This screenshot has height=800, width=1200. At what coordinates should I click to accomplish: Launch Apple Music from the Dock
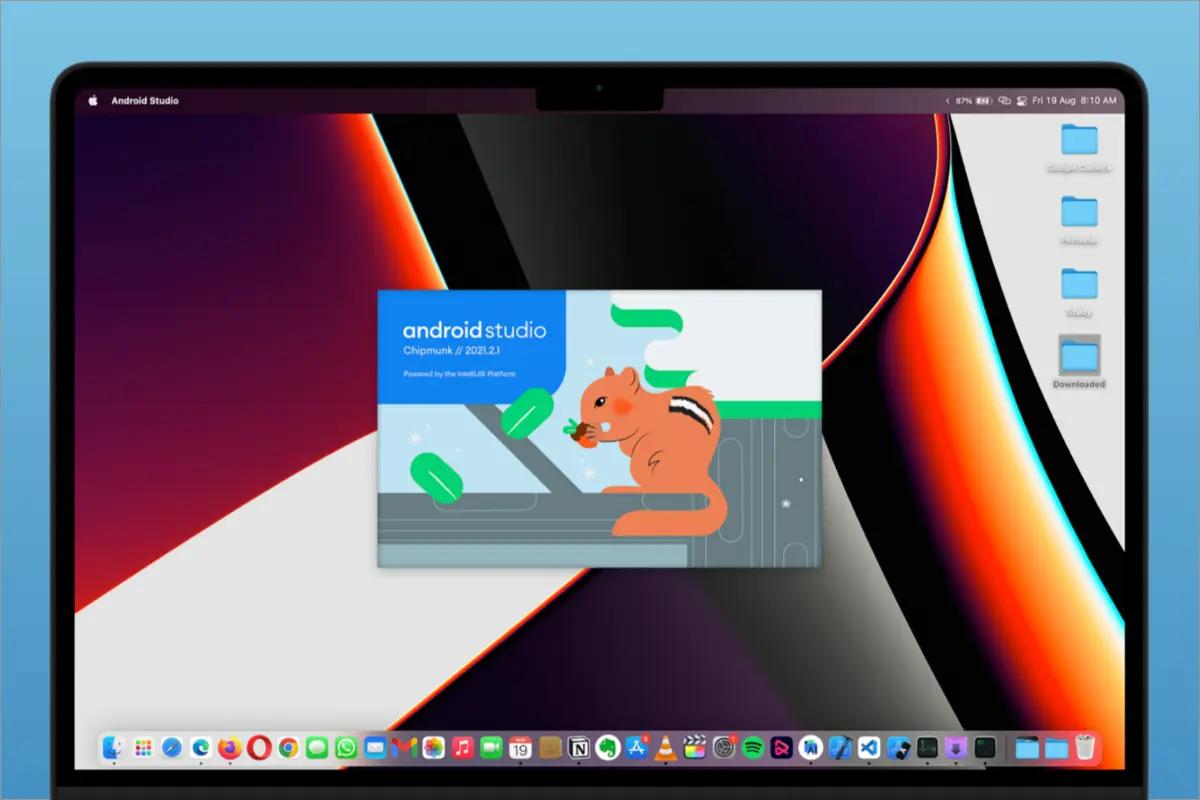pos(462,747)
